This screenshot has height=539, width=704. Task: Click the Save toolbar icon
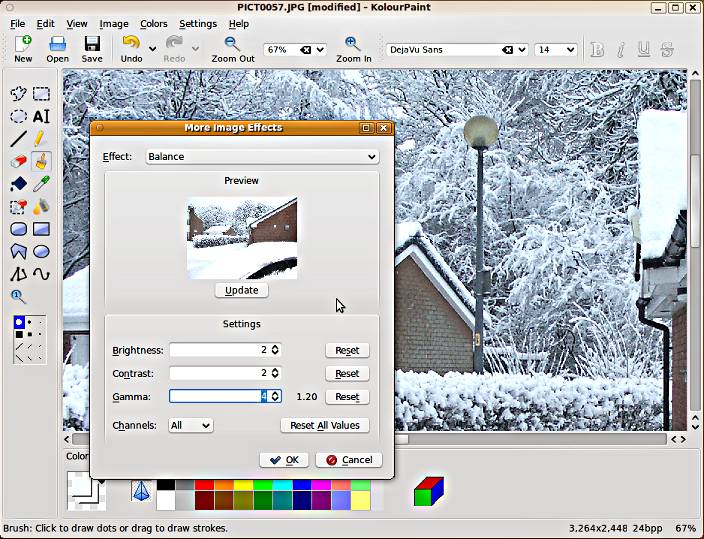(x=92, y=44)
